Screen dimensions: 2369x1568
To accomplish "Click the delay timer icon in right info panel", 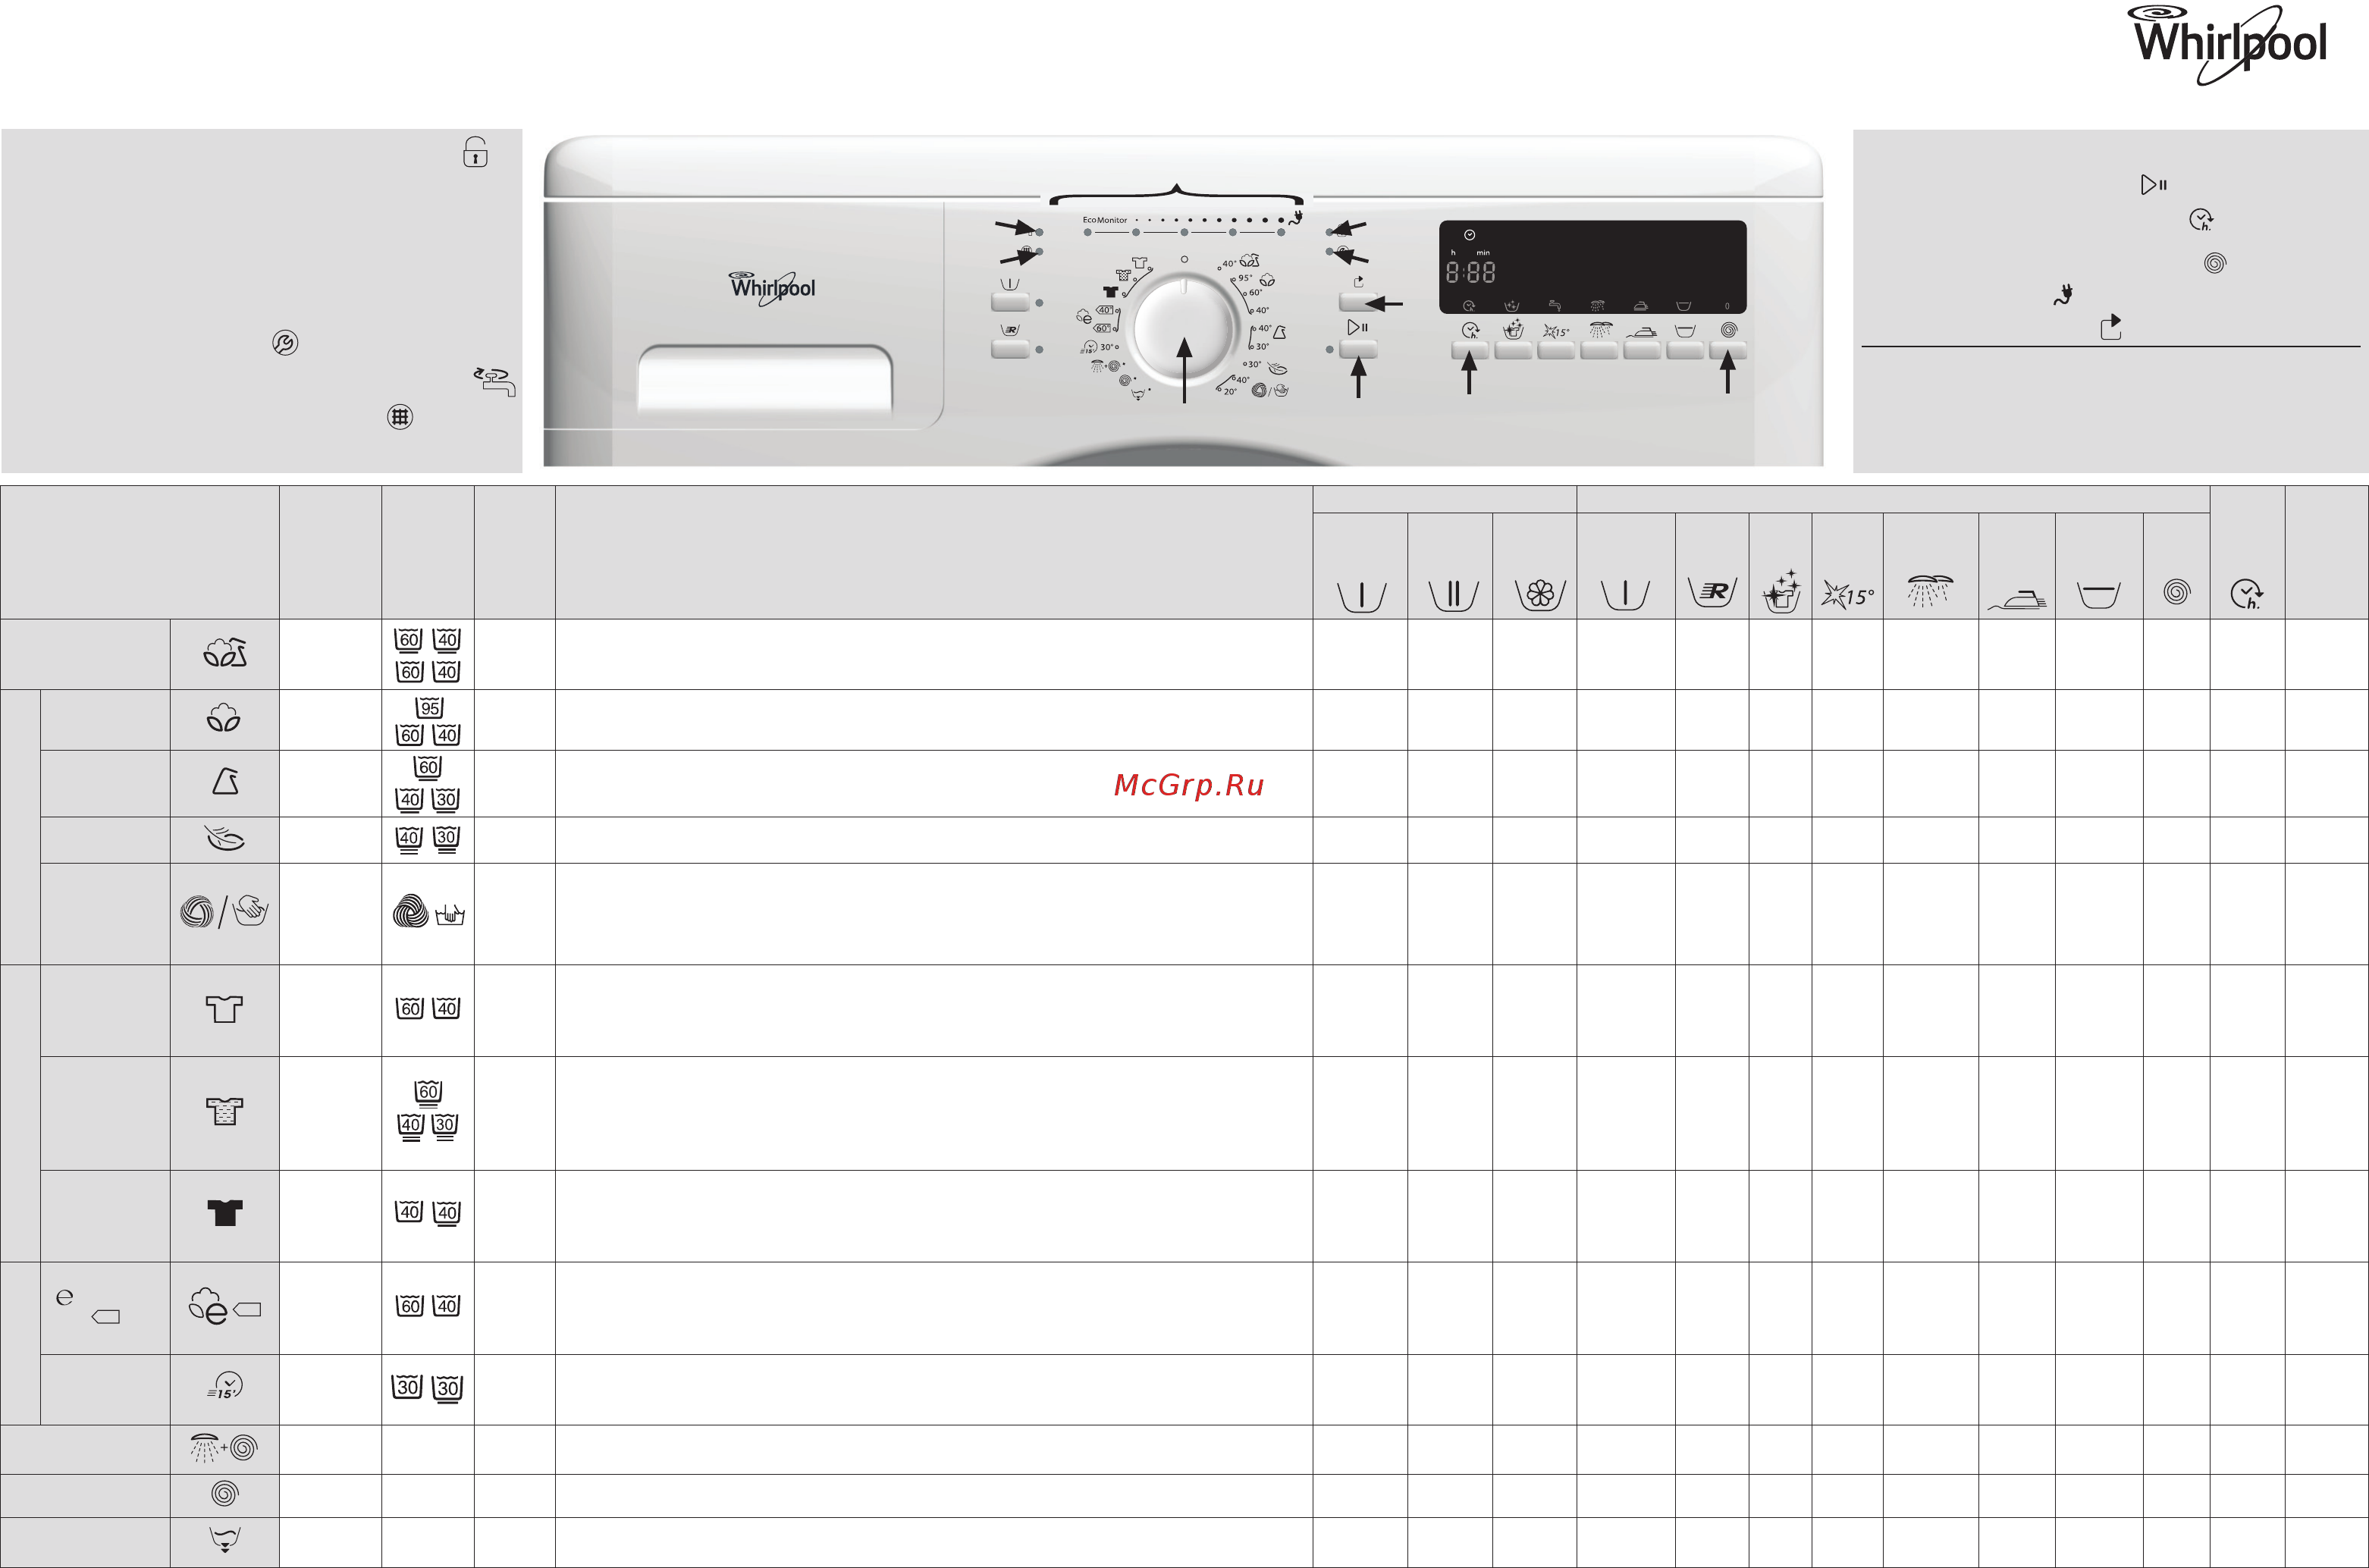I will 2201,220.
